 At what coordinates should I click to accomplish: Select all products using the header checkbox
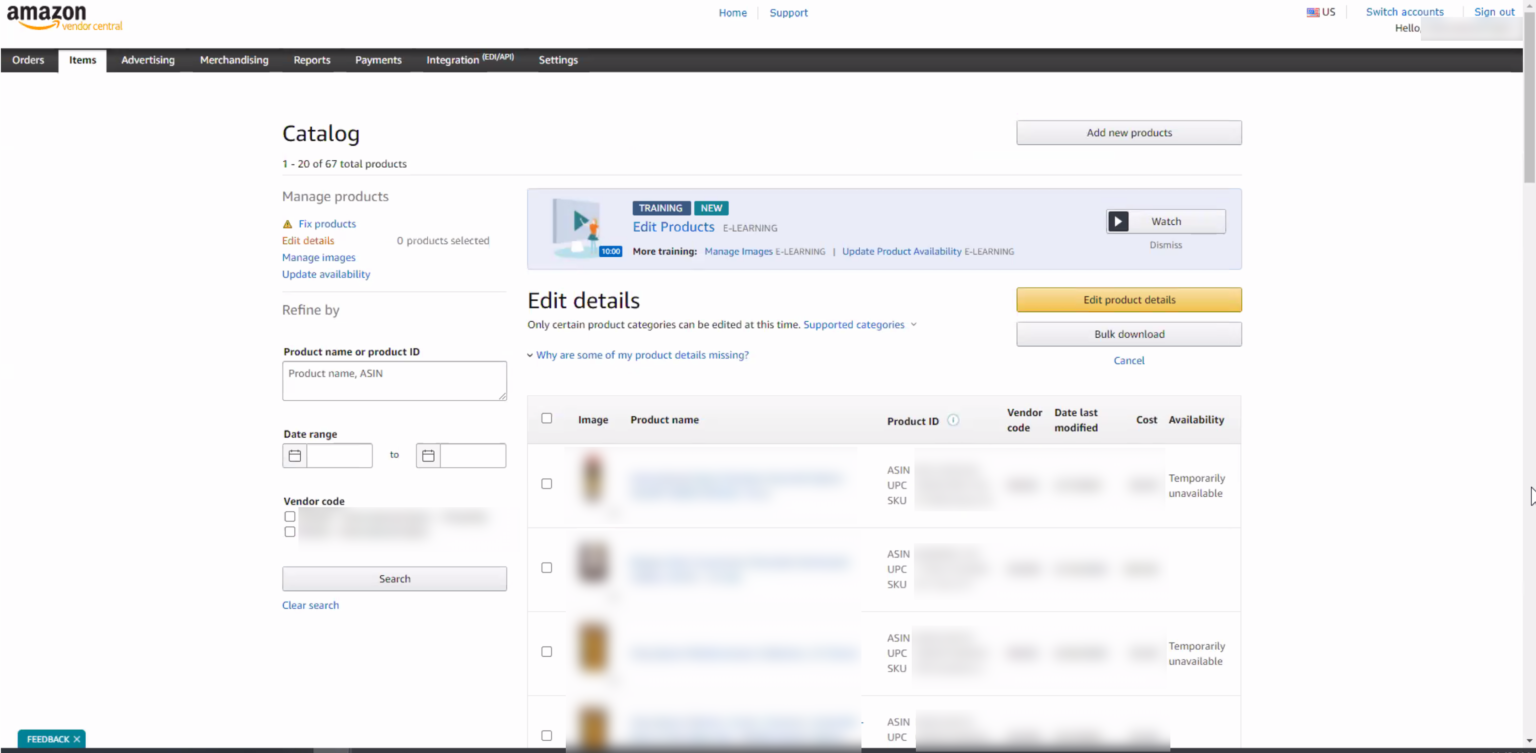pyautogui.click(x=546, y=418)
